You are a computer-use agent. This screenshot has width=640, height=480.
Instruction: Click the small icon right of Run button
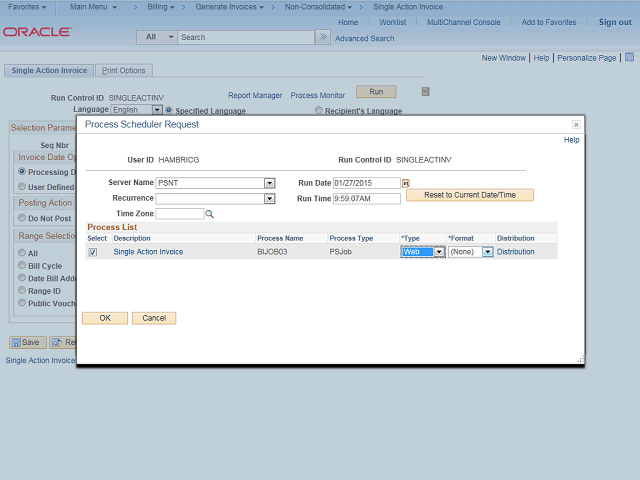425,92
